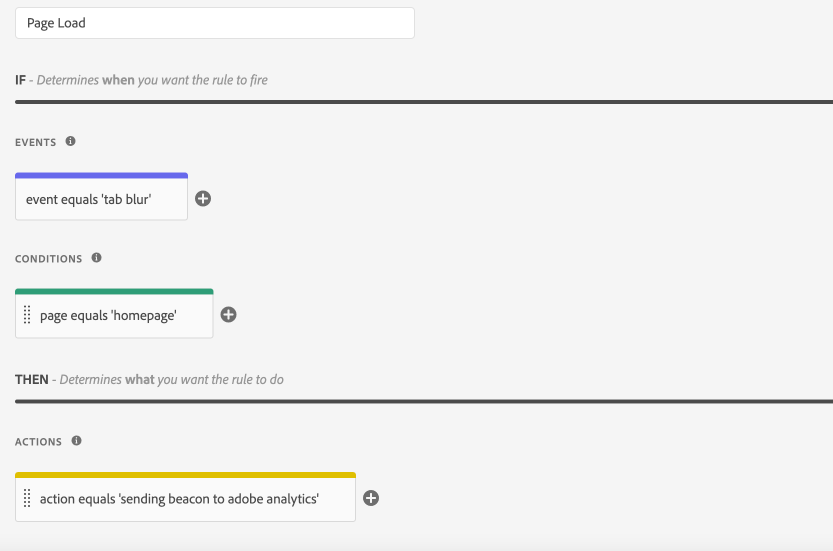The width and height of the screenshot is (833, 551).
Task: Add a new condition with plus icon
Action: (x=228, y=315)
